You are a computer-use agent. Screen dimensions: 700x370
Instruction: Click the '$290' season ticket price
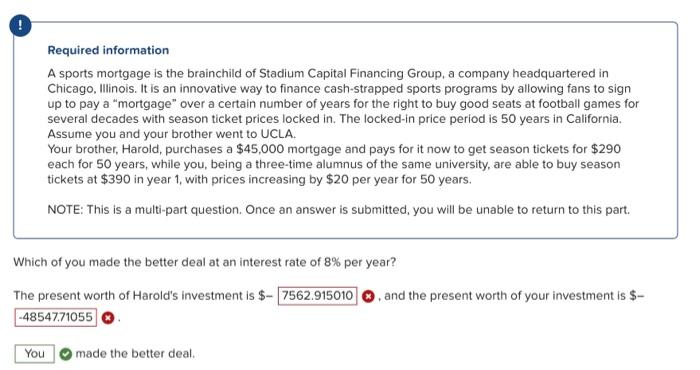click(x=606, y=149)
